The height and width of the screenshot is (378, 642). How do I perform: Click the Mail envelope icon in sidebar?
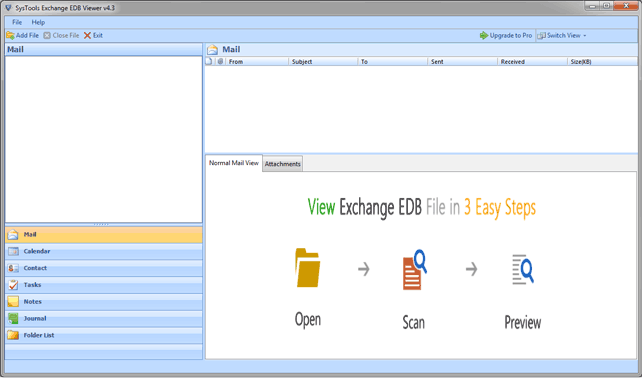pyautogui.click(x=13, y=235)
